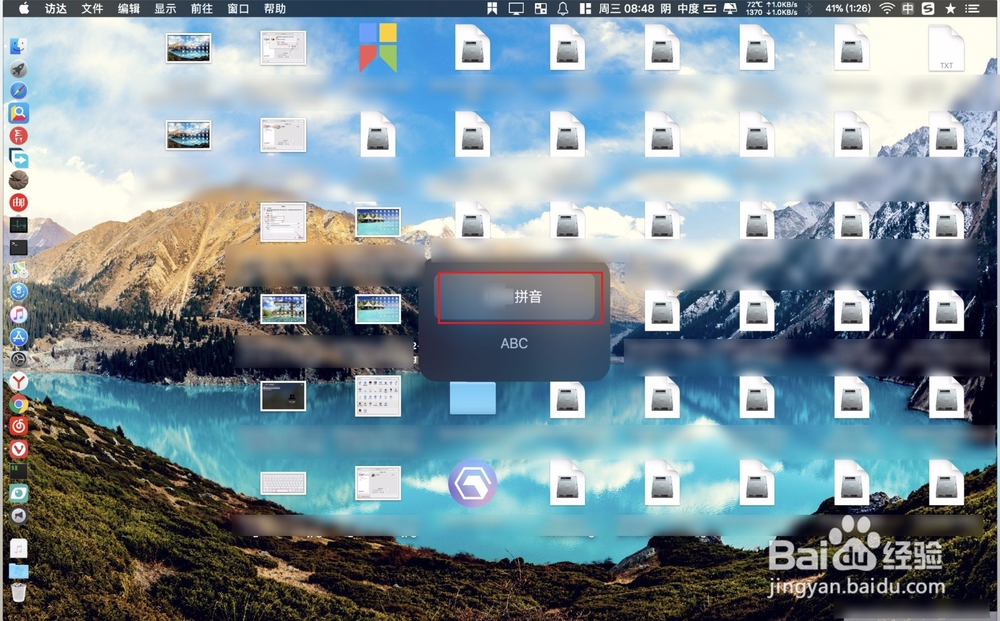This screenshot has height=621, width=1000.
Task: Open Launchpad rocket icon in the Dock
Action: [20, 68]
